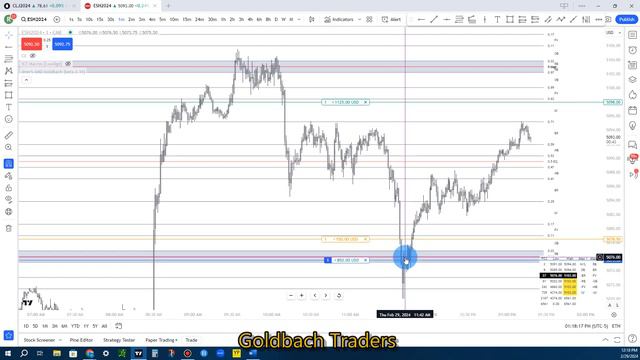The height and width of the screenshot is (360, 640).
Task: Expand the Indicators favorites arrow
Action: click(x=359, y=19)
